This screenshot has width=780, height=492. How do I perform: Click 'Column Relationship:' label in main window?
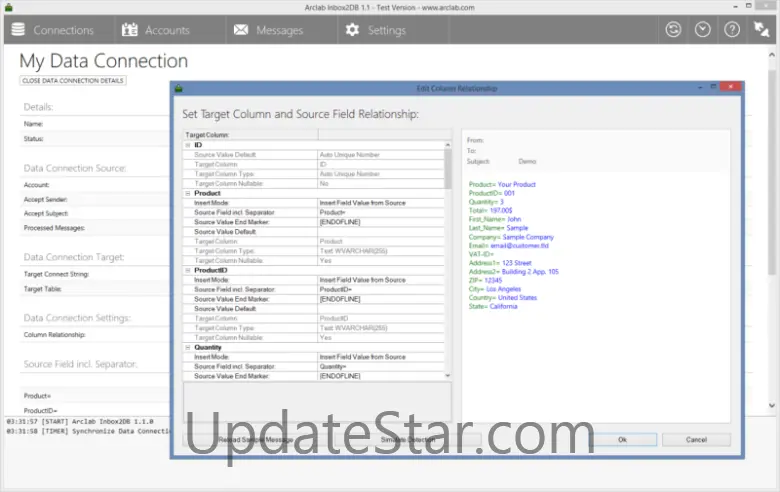point(54,335)
